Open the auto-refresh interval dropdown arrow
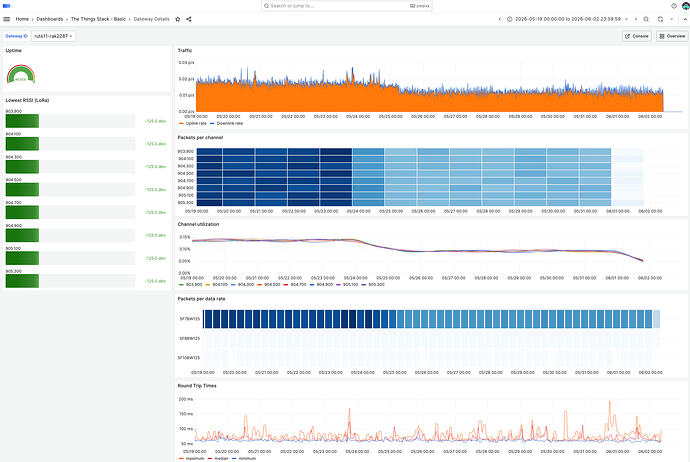690x462 pixels. 671,19
